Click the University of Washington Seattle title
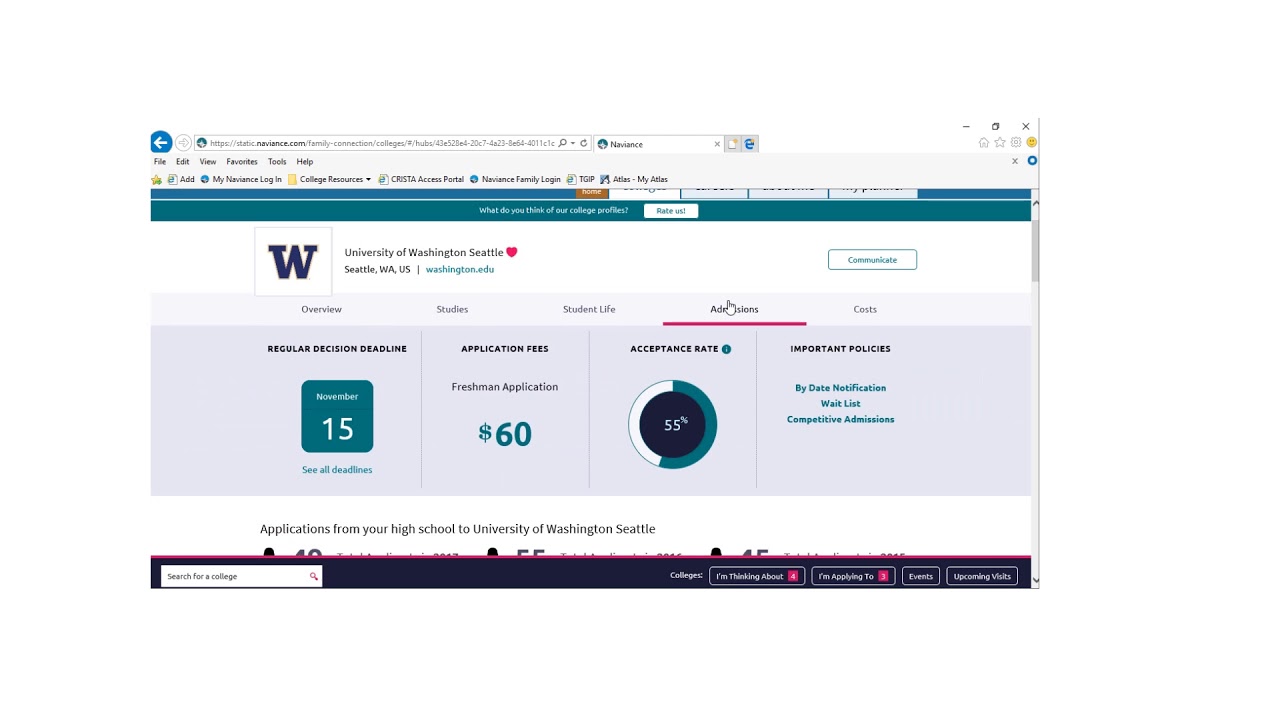Image resolution: width=1280 pixels, height=720 pixels. [x=424, y=253]
